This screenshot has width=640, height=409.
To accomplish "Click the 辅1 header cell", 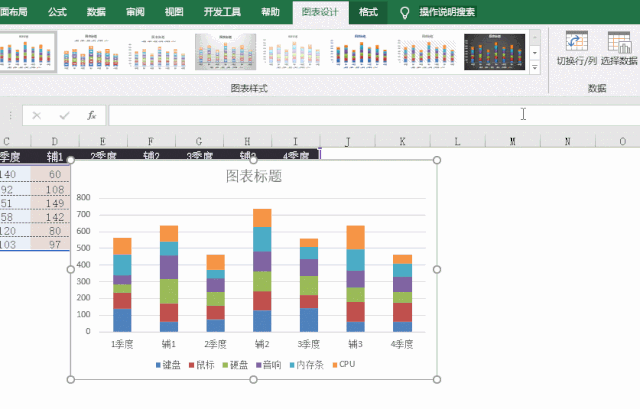I will 55,156.
